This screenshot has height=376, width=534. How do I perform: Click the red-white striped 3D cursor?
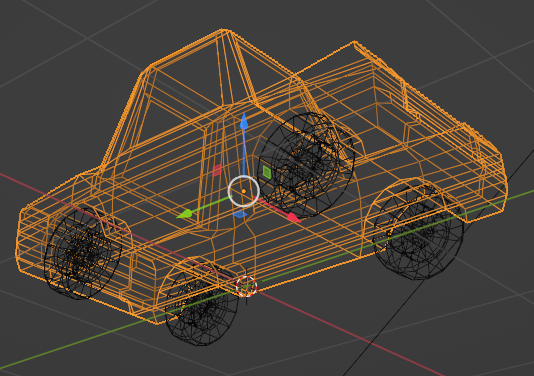click(246, 286)
